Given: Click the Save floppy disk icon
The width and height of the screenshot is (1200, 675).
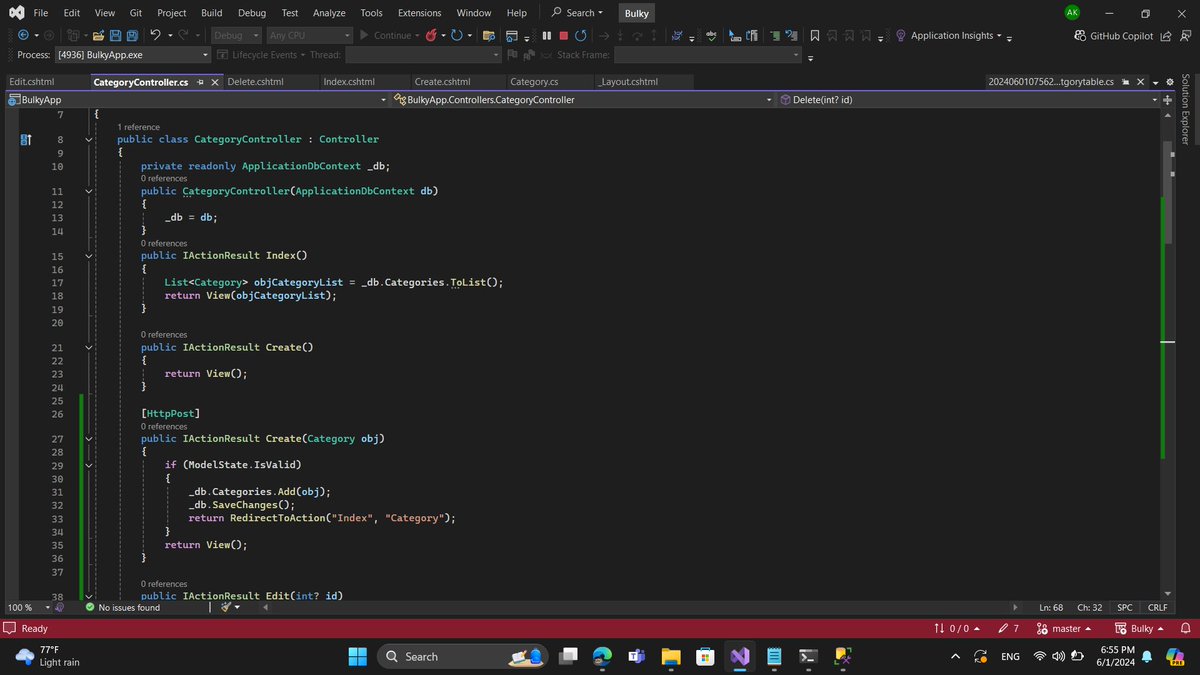Looking at the screenshot, I should click(x=116, y=35).
